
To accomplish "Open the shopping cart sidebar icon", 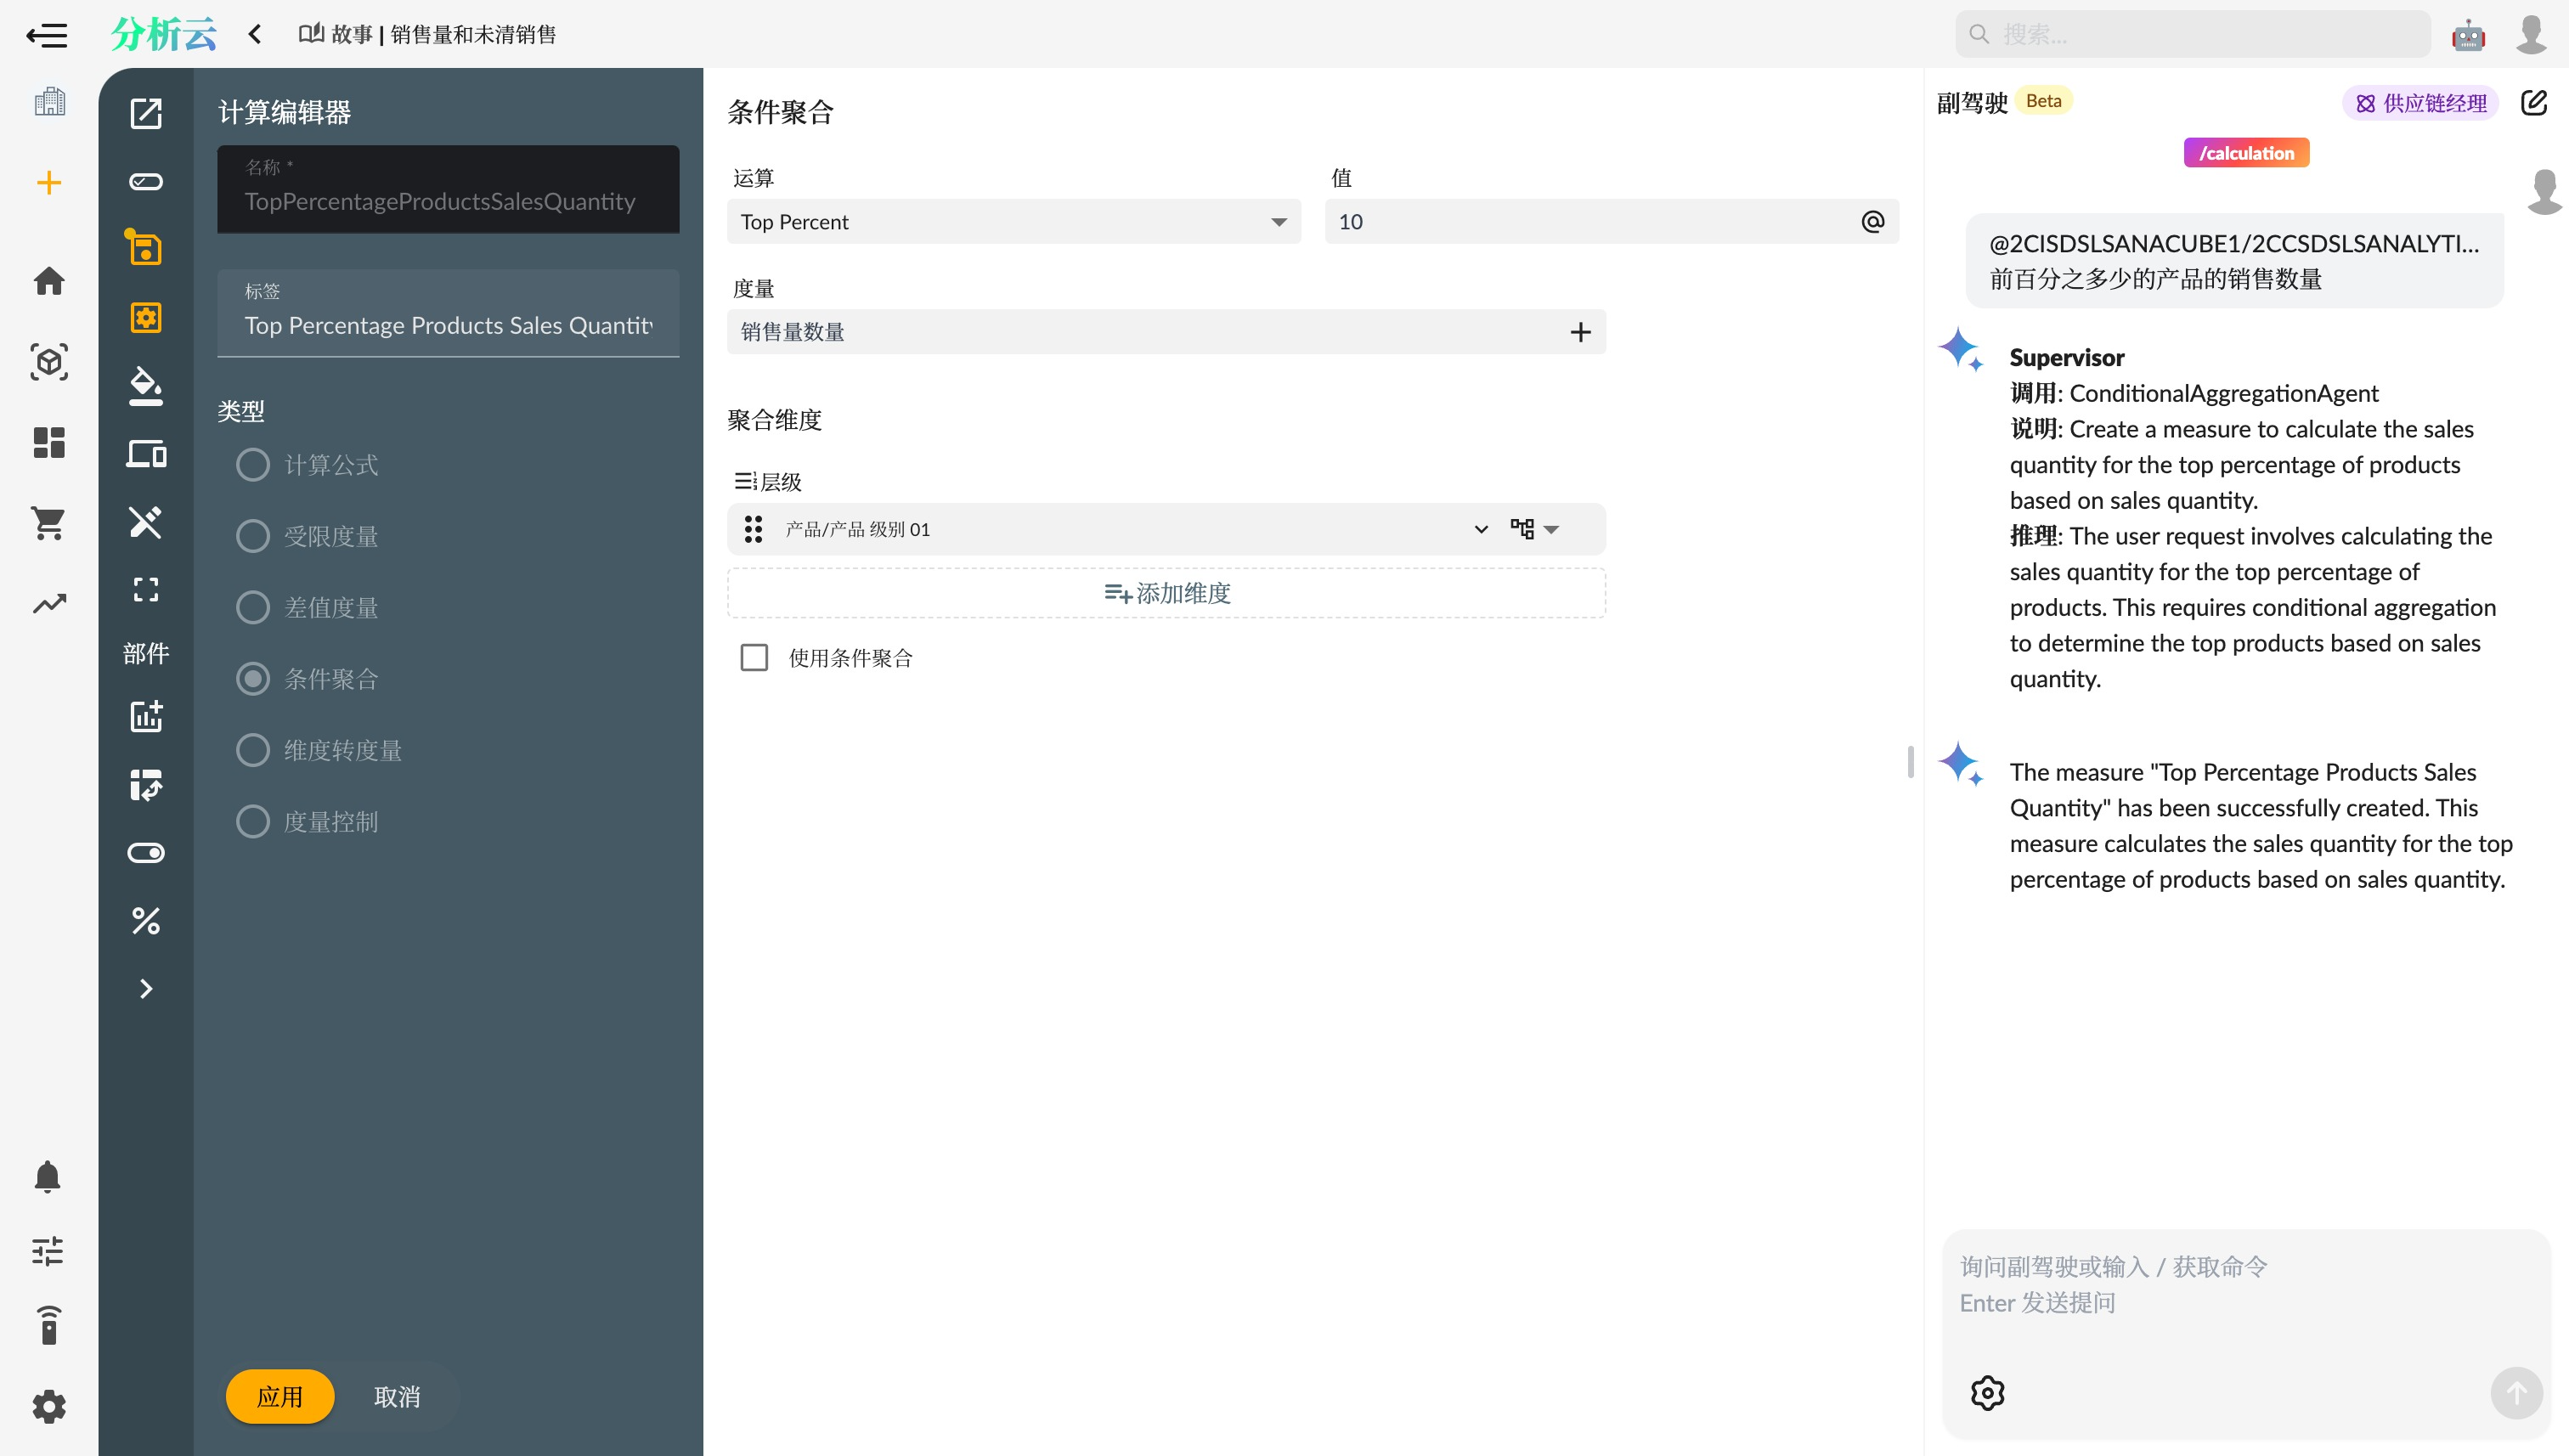I will coord(48,522).
